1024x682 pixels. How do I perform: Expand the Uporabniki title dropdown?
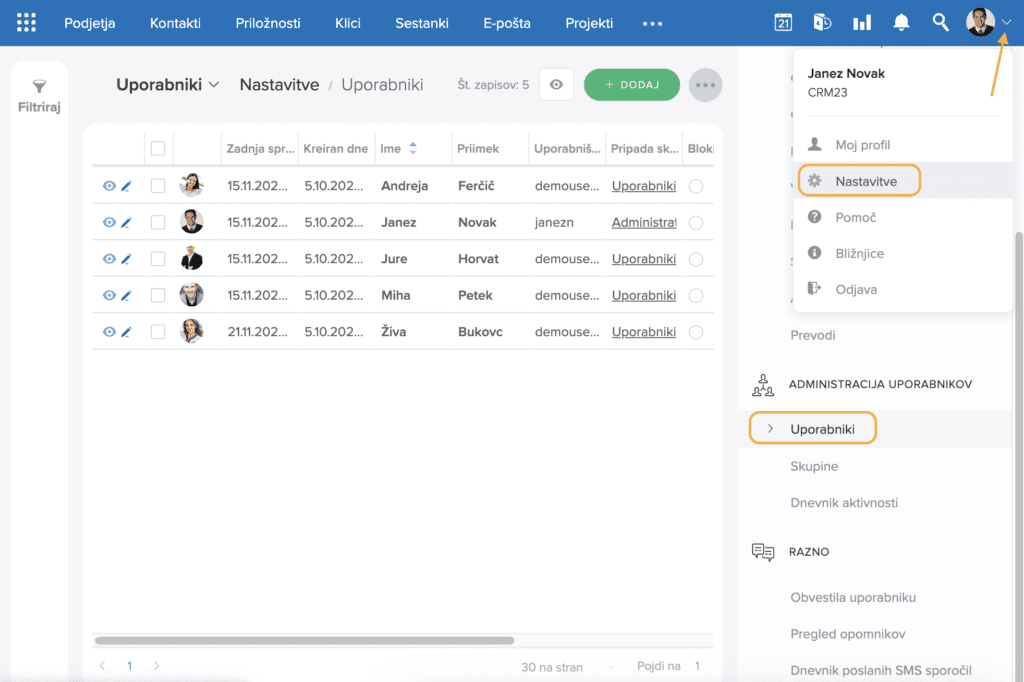click(213, 85)
